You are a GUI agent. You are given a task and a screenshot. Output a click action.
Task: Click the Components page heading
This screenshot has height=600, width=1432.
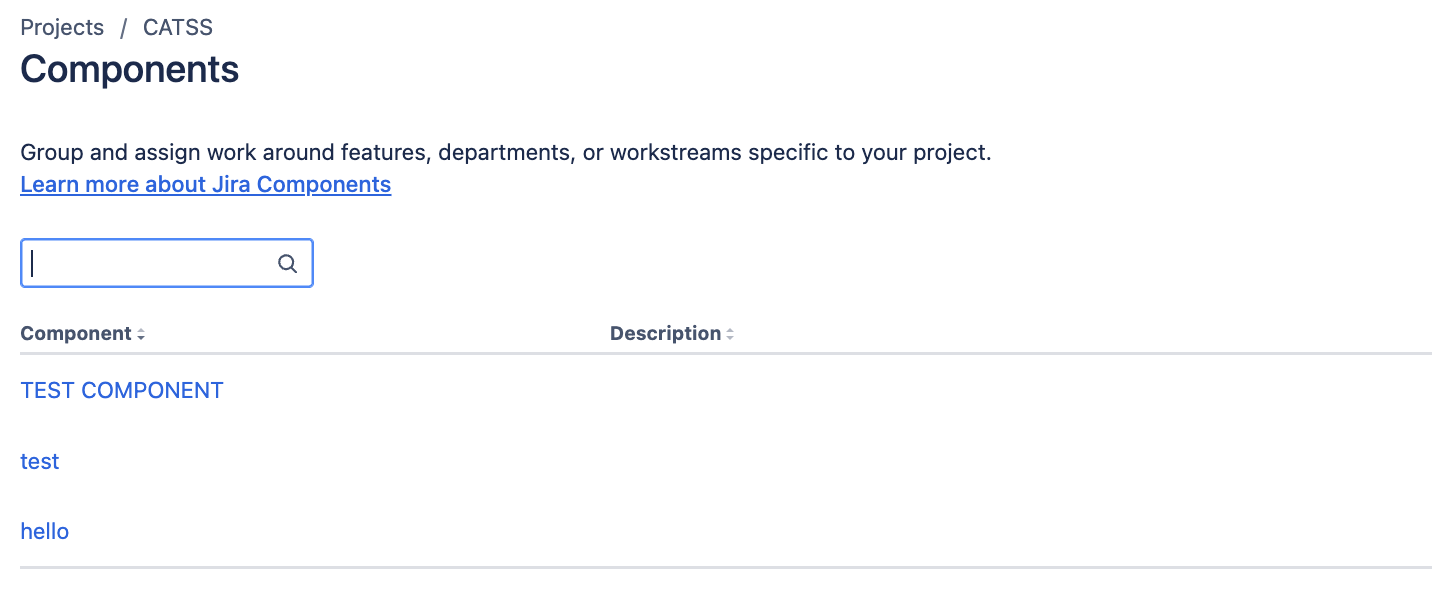pyautogui.click(x=130, y=69)
